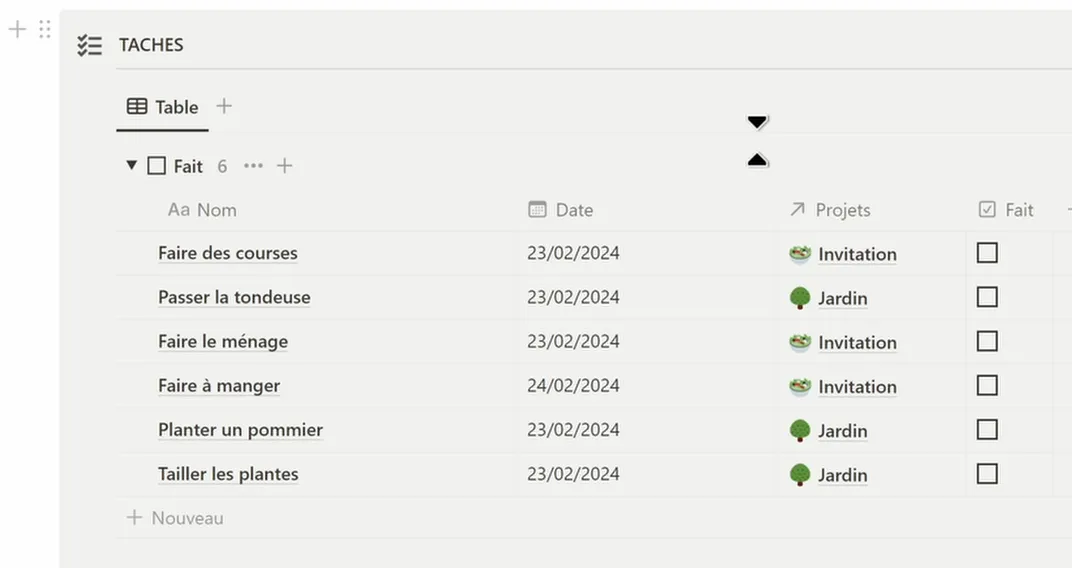The height and width of the screenshot is (568, 1072).
Task: Add a new row with Nouveau
Action: tap(175, 518)
